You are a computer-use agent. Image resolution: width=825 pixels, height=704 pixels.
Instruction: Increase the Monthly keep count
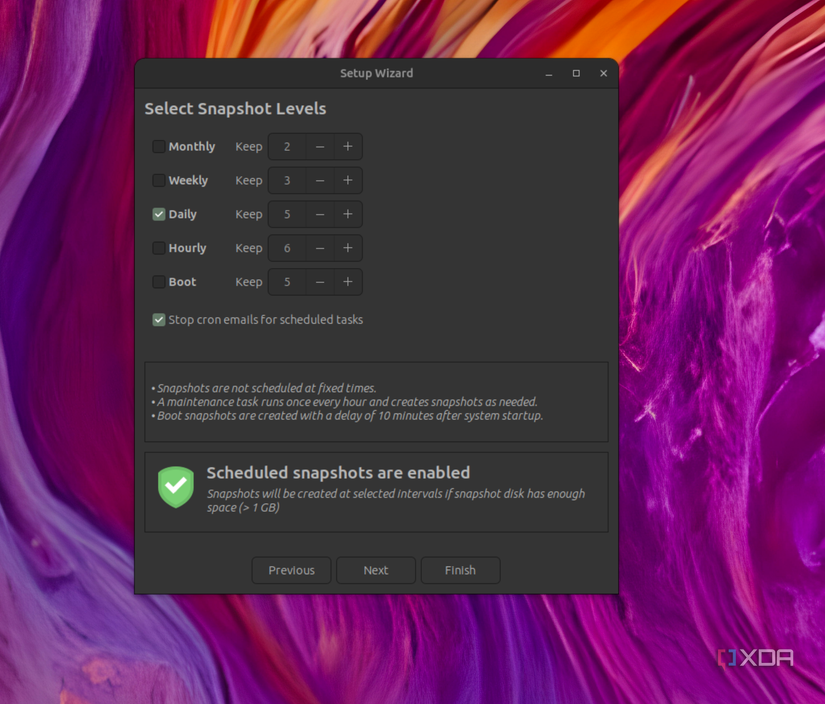tap(348, 146)
